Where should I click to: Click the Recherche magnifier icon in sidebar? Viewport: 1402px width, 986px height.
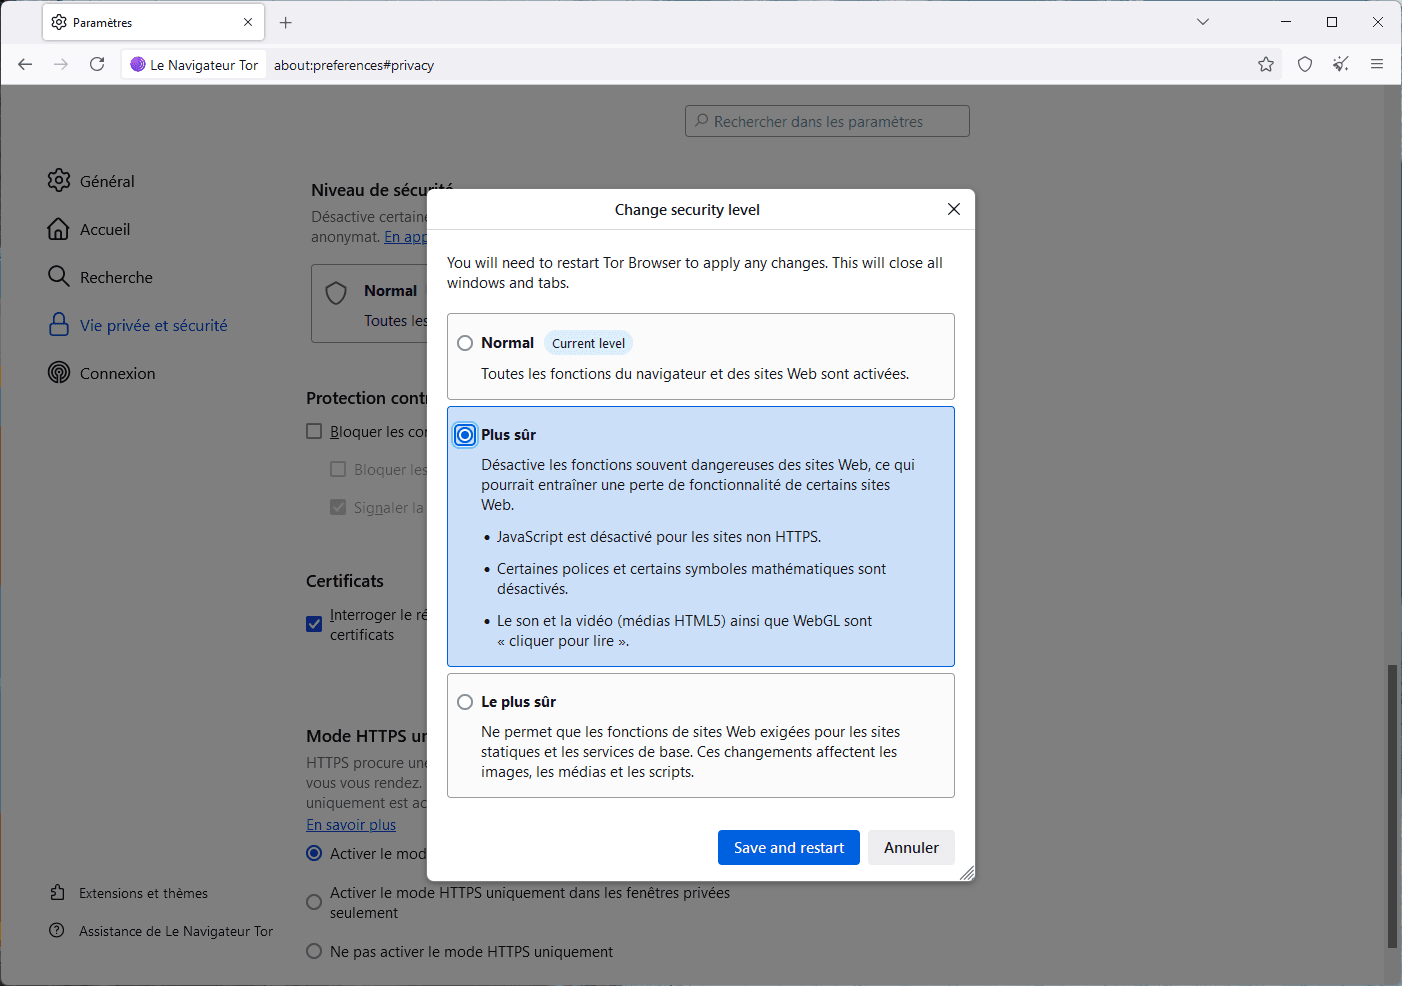[59, 276]
